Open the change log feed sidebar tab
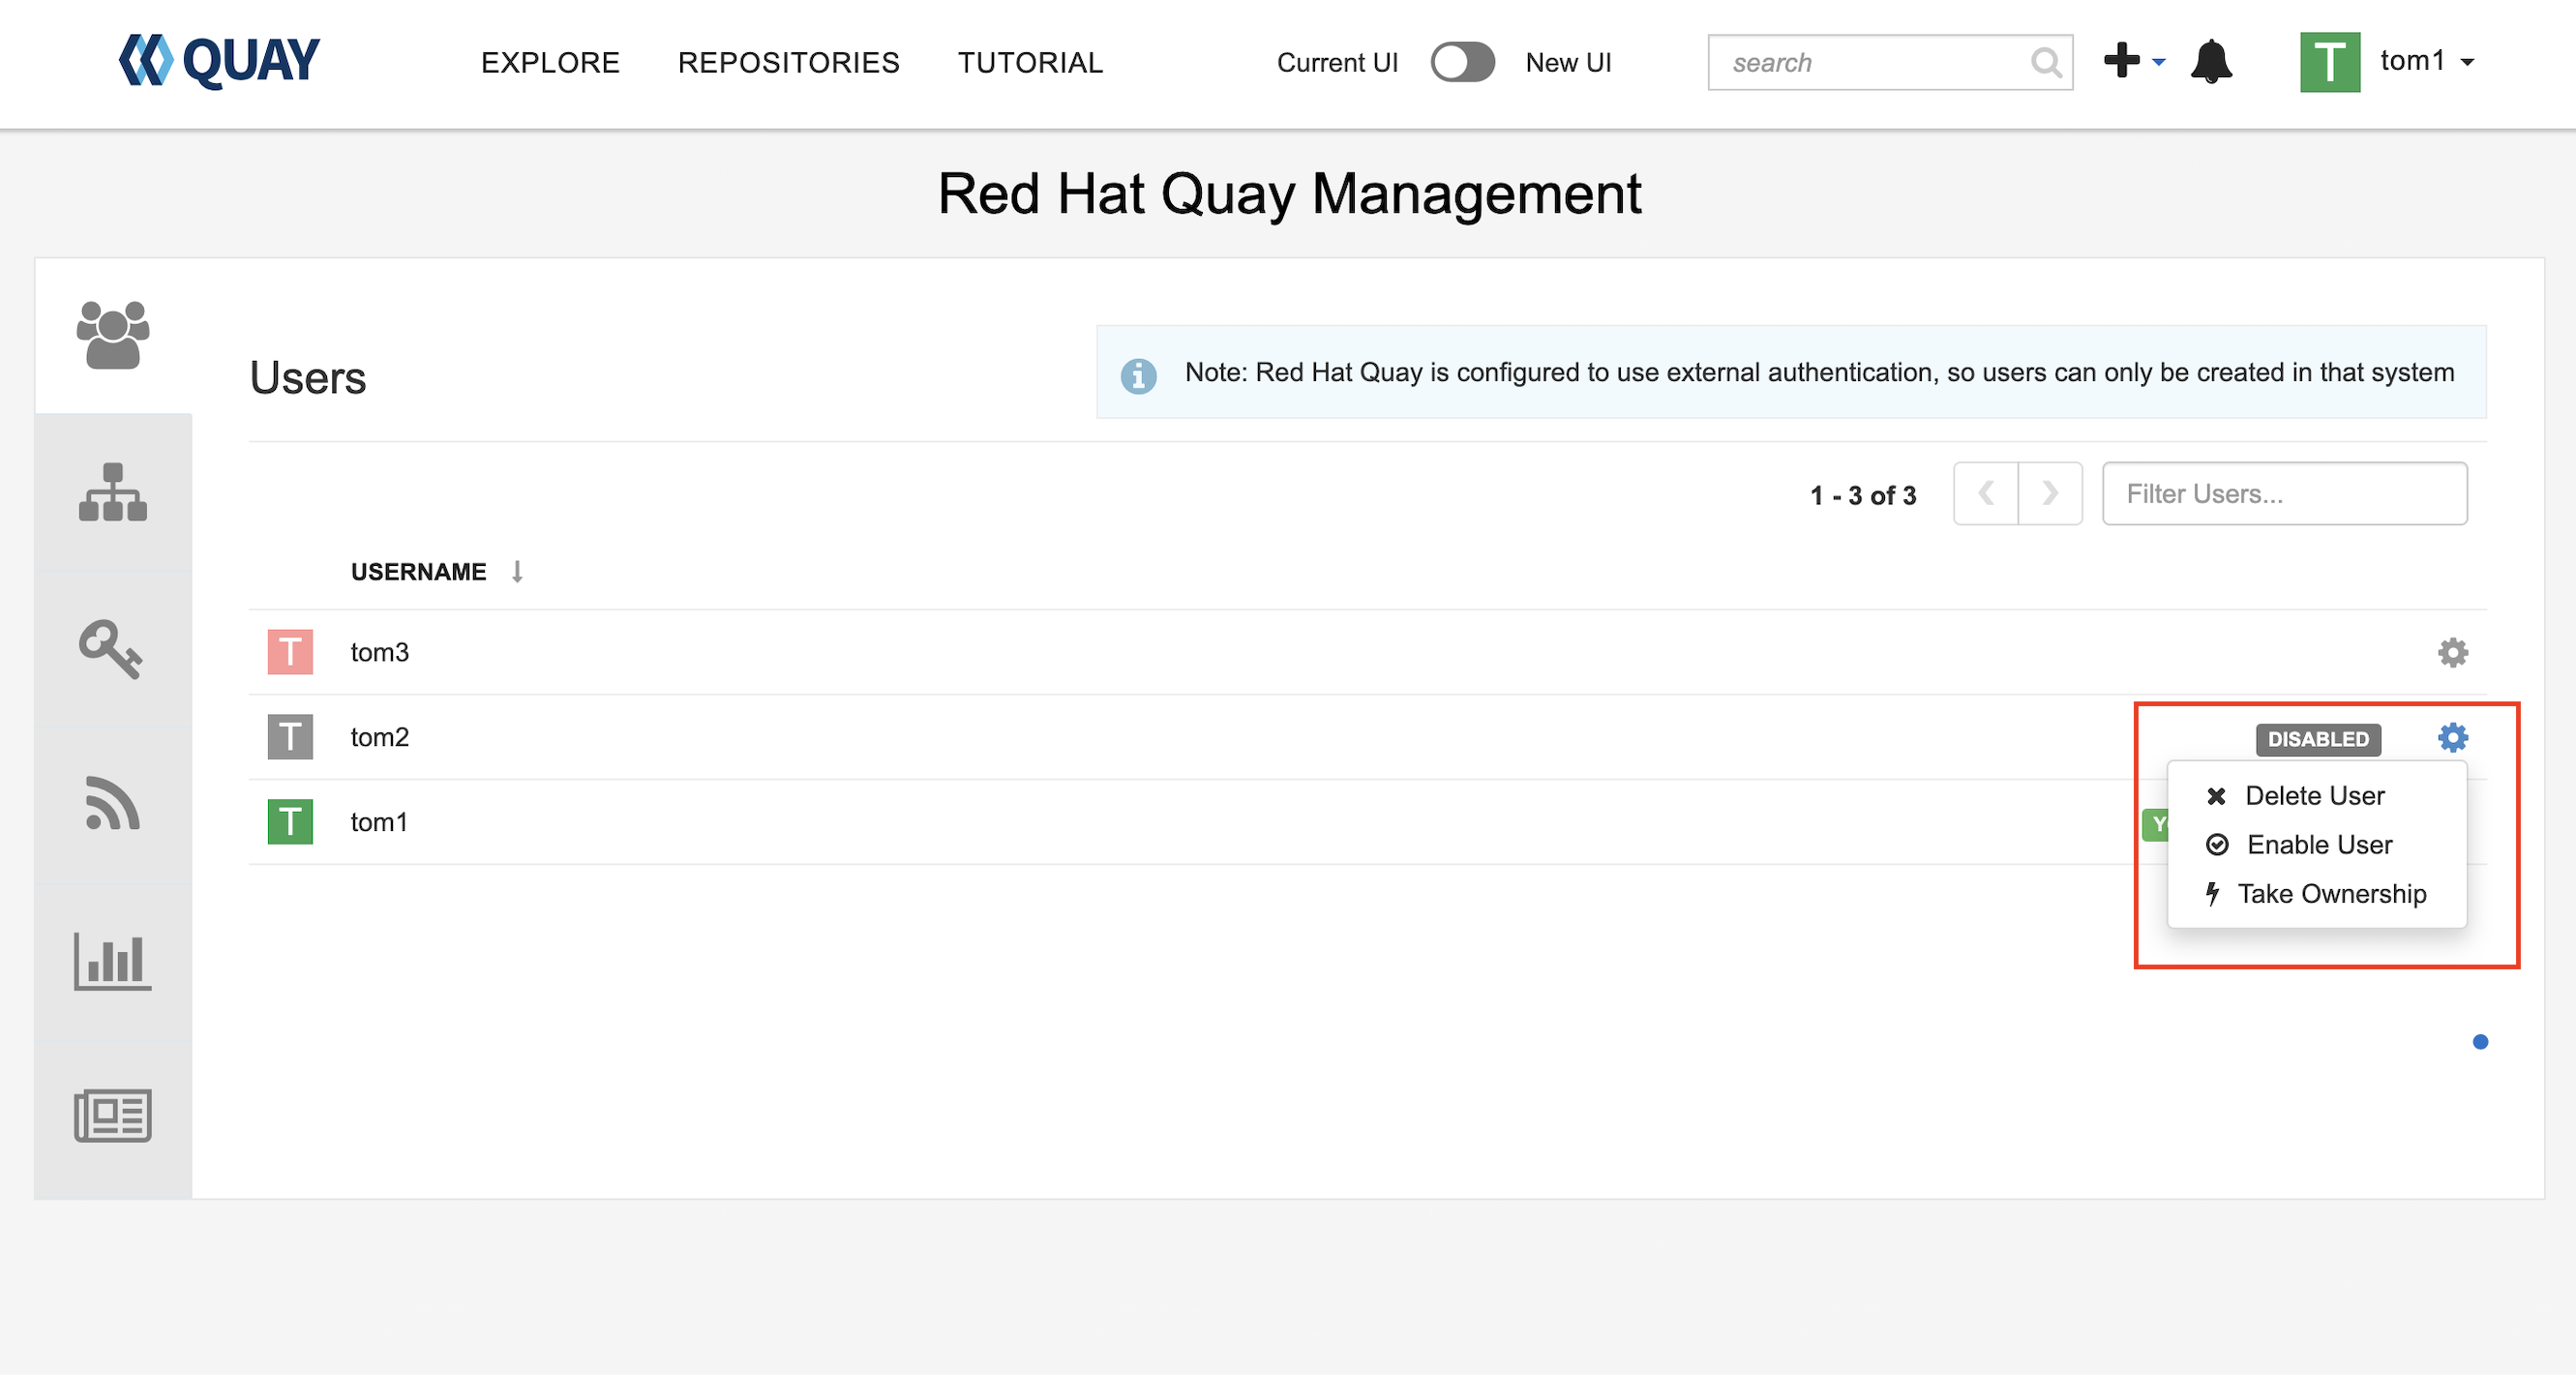 [112, 805]
